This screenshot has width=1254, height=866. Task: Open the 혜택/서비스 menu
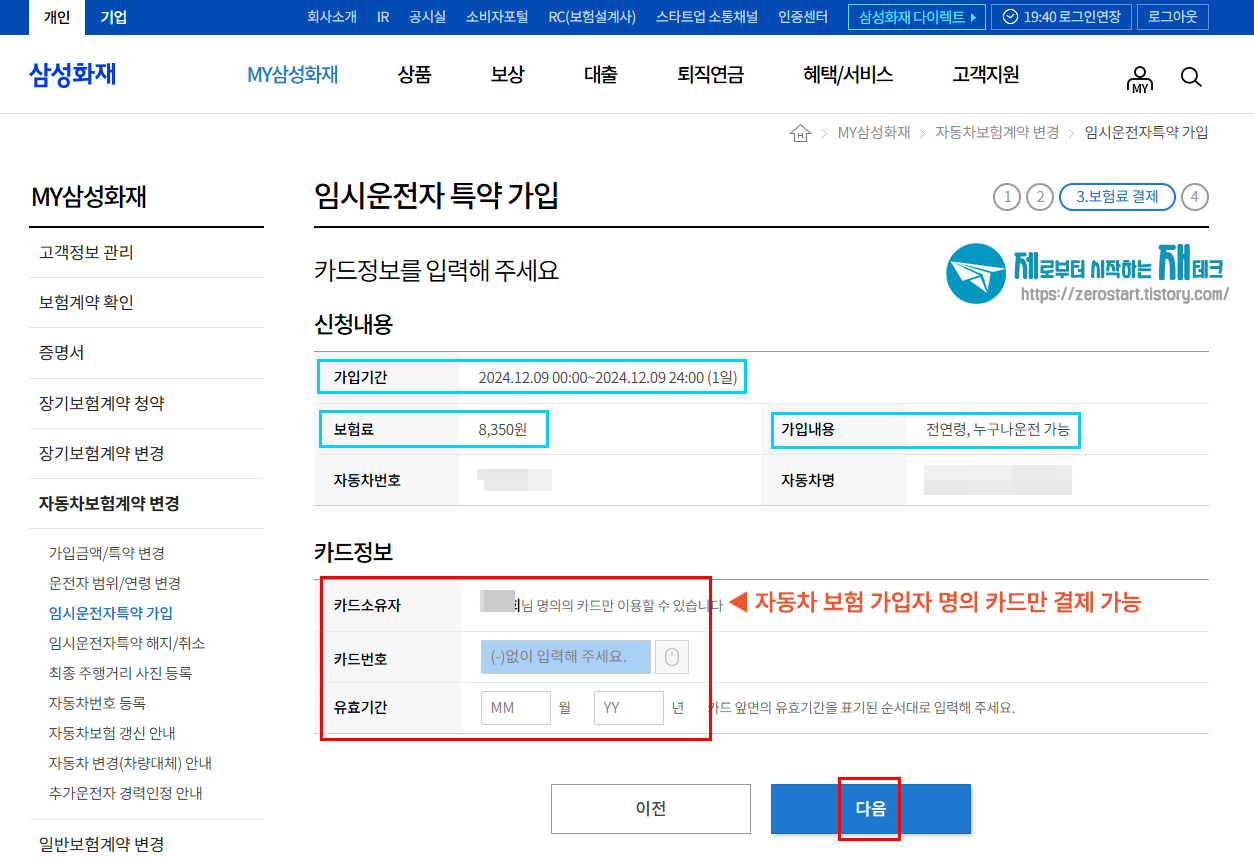848,75
